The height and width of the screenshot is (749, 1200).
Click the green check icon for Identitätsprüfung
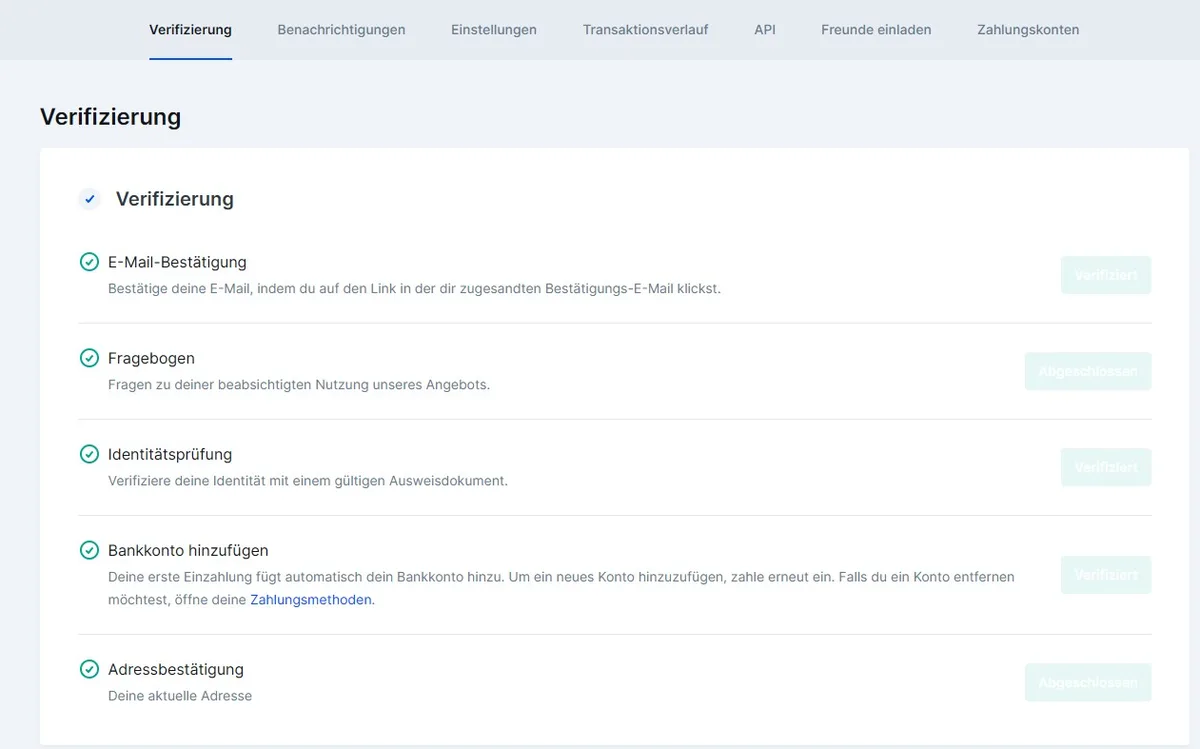click(90, 454)
